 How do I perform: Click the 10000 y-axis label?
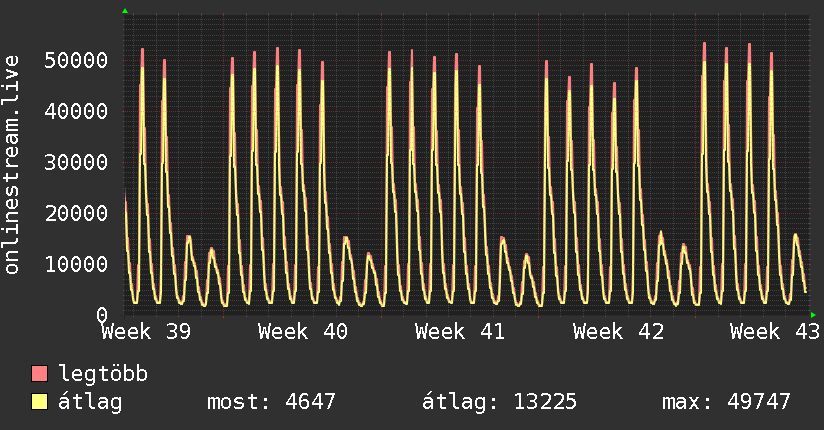pyautogui.click(x=76, y=264)
